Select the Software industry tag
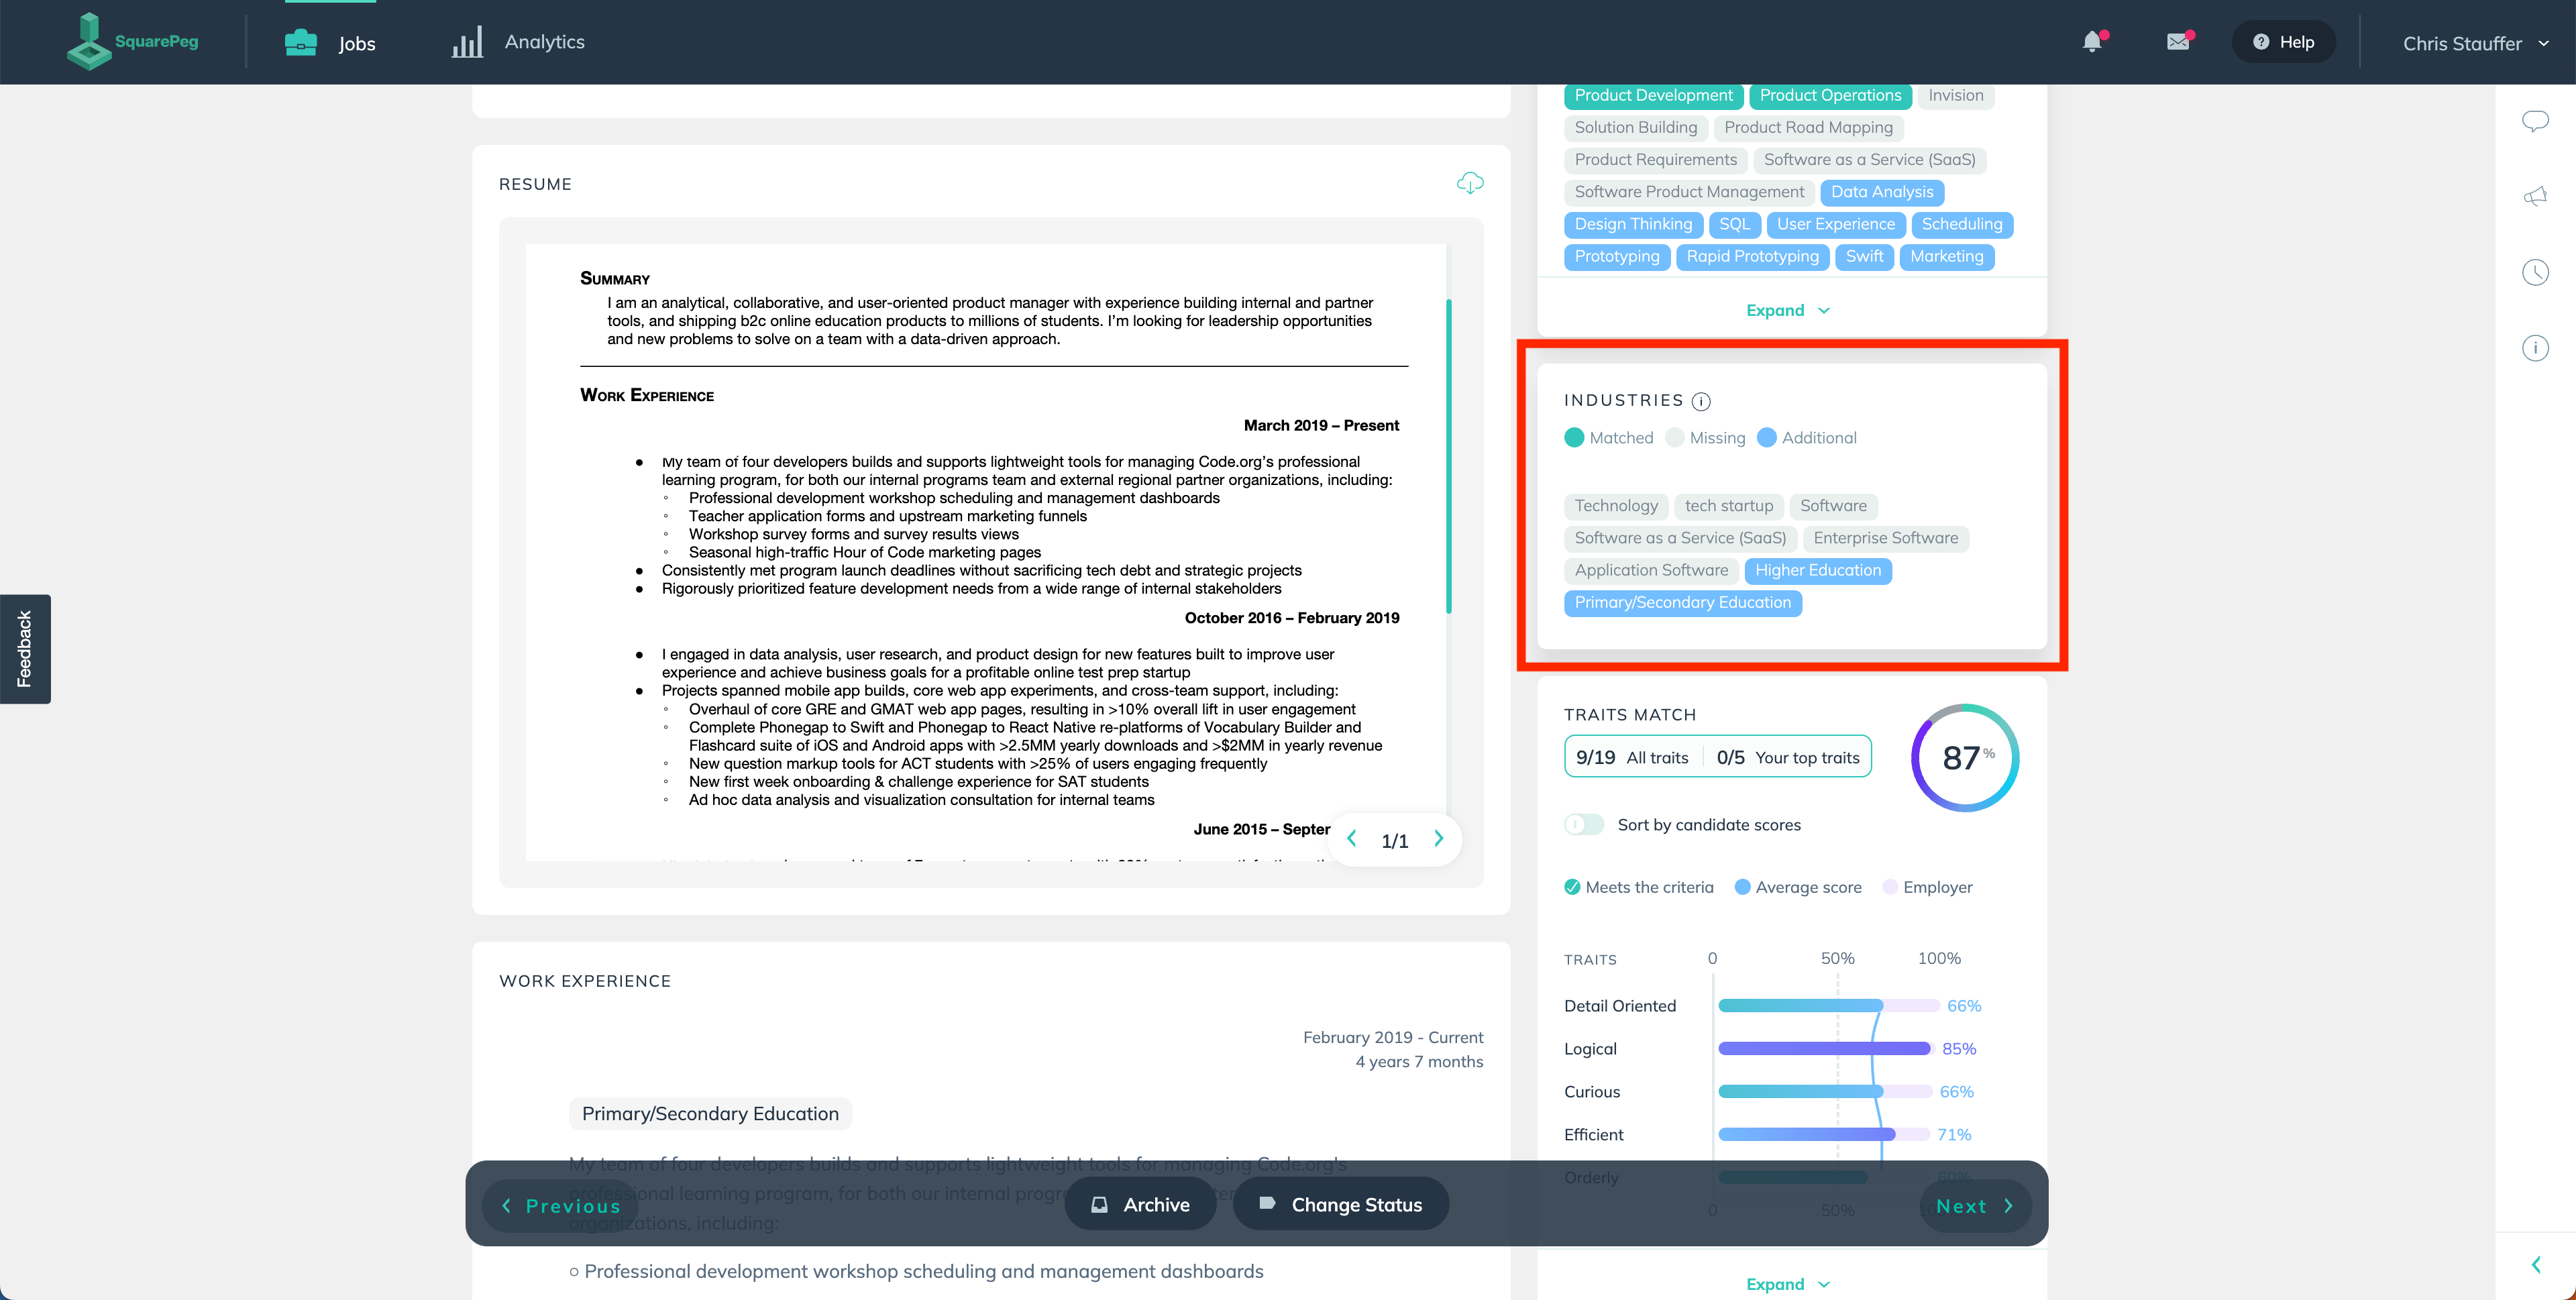Viewport: 2576px width, 1300px height. point(1833,506)
